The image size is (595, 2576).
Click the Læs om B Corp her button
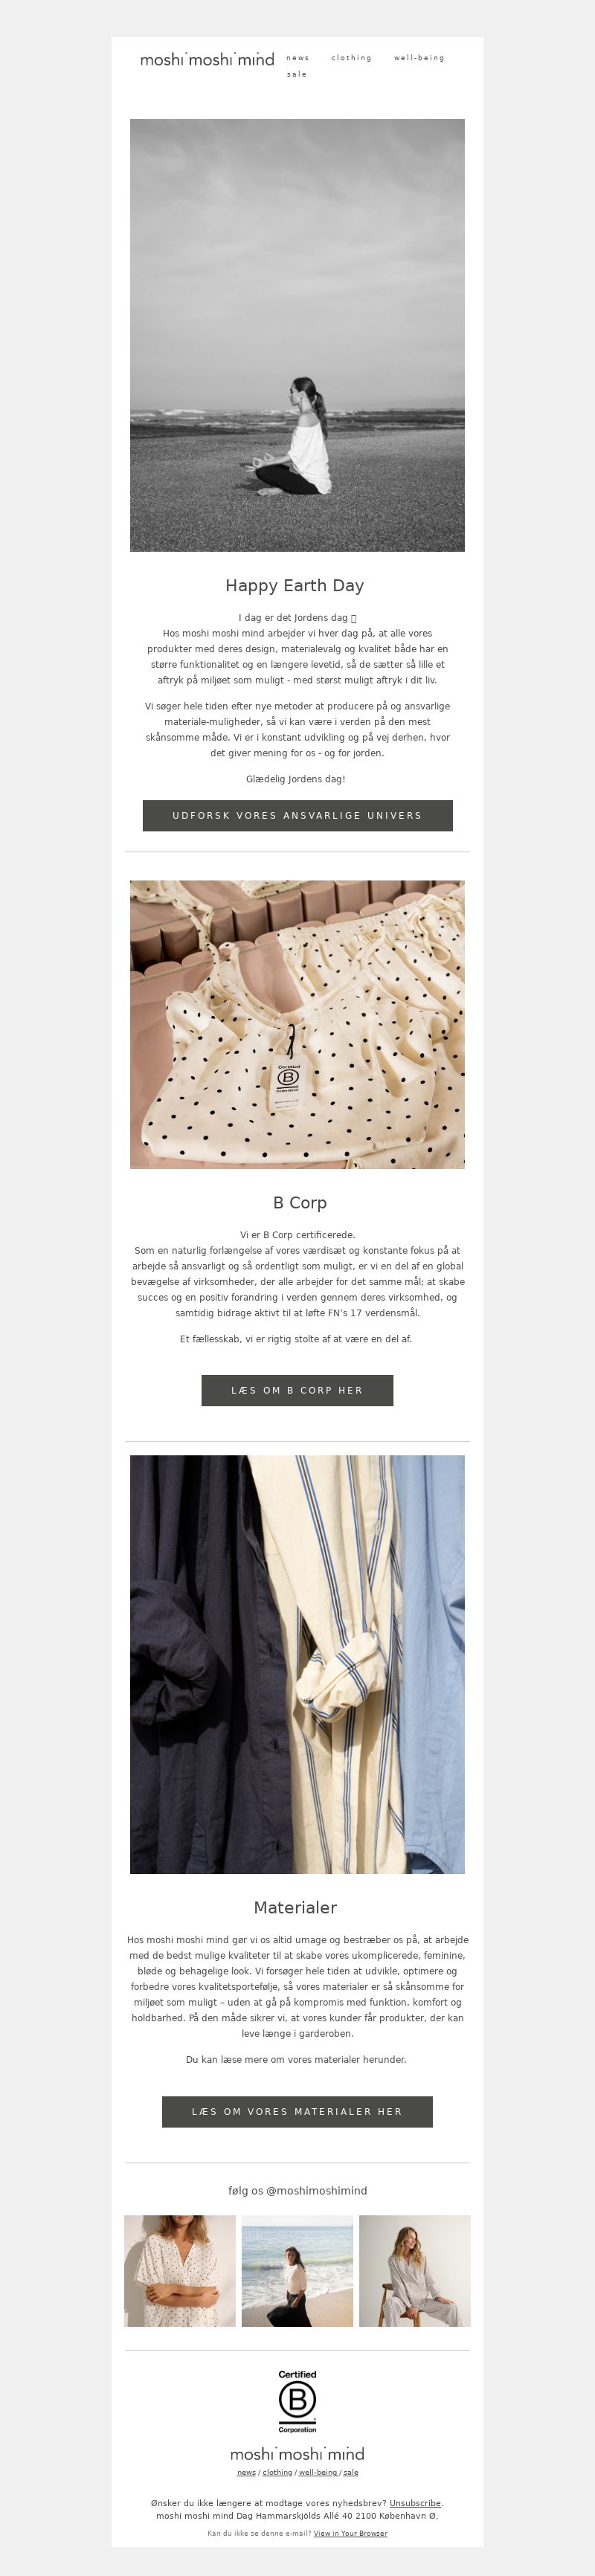(297, 1390)
